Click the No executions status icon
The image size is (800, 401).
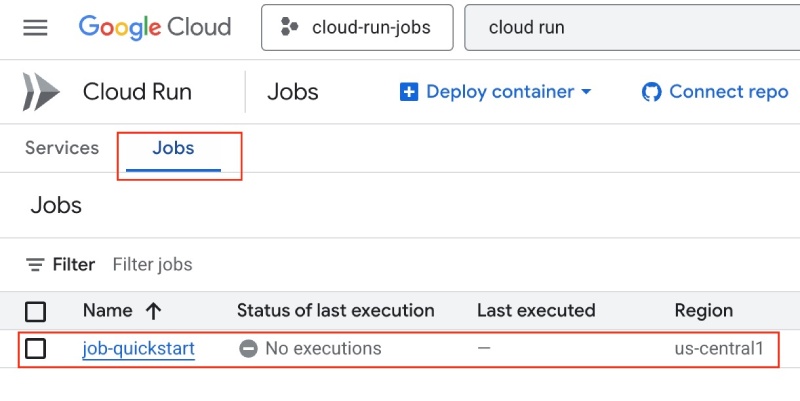248,349
